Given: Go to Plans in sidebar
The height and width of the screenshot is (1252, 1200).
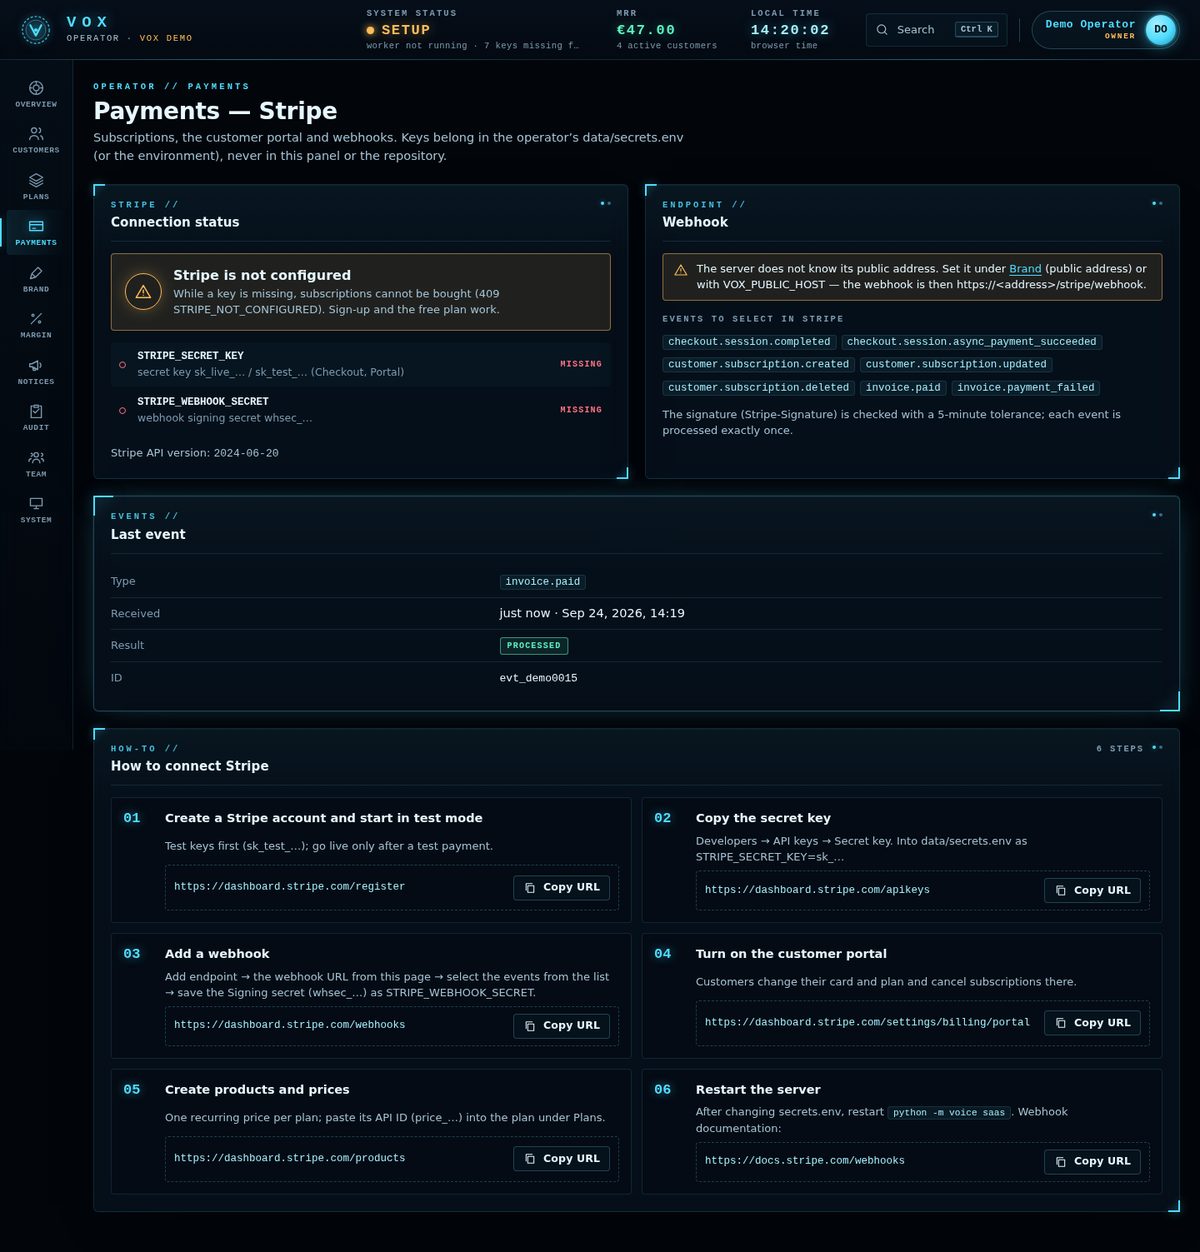Looking at the screenshot, I should 36,186.
